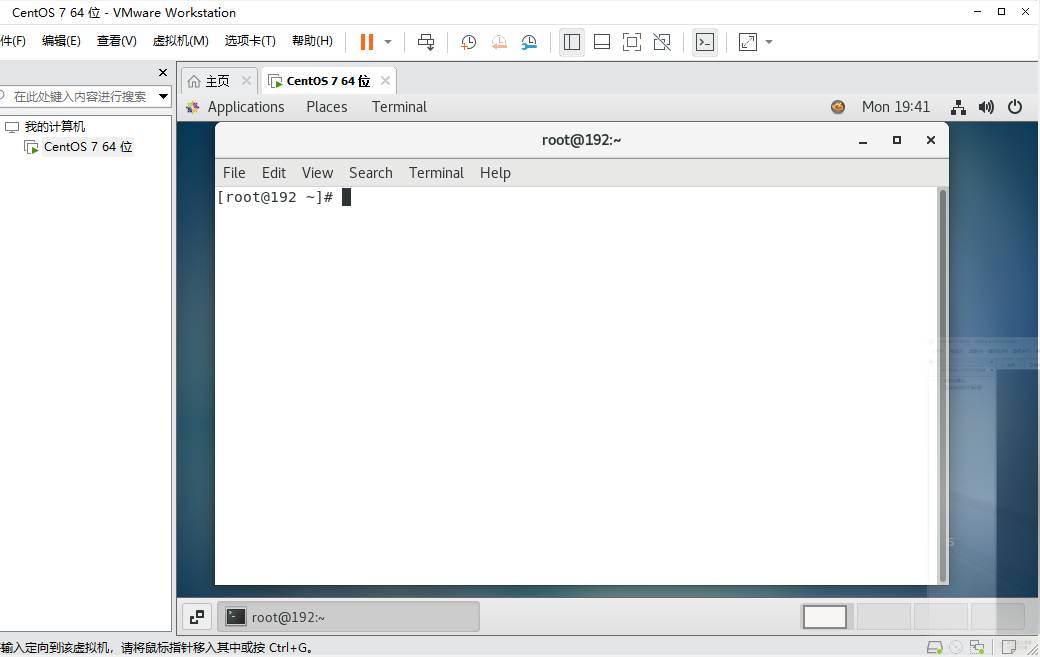Open the snapshot manager
The width and height of the screenshot is (1040, 657).
click(x=529, y=42)
